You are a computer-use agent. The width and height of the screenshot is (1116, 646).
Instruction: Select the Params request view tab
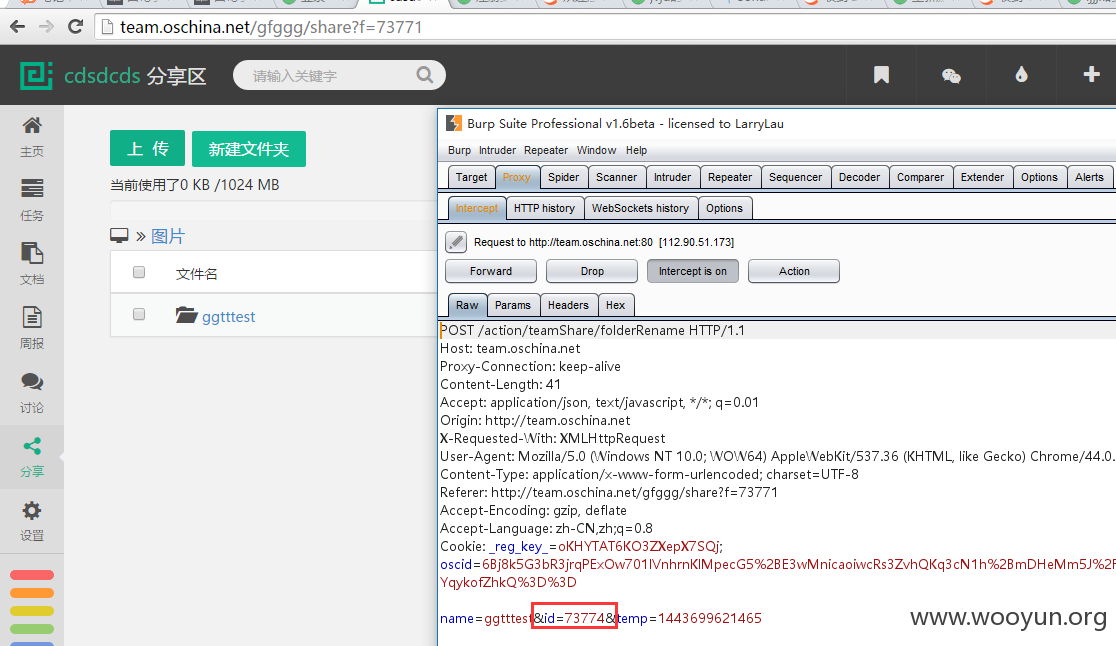[x=512, y=305]
